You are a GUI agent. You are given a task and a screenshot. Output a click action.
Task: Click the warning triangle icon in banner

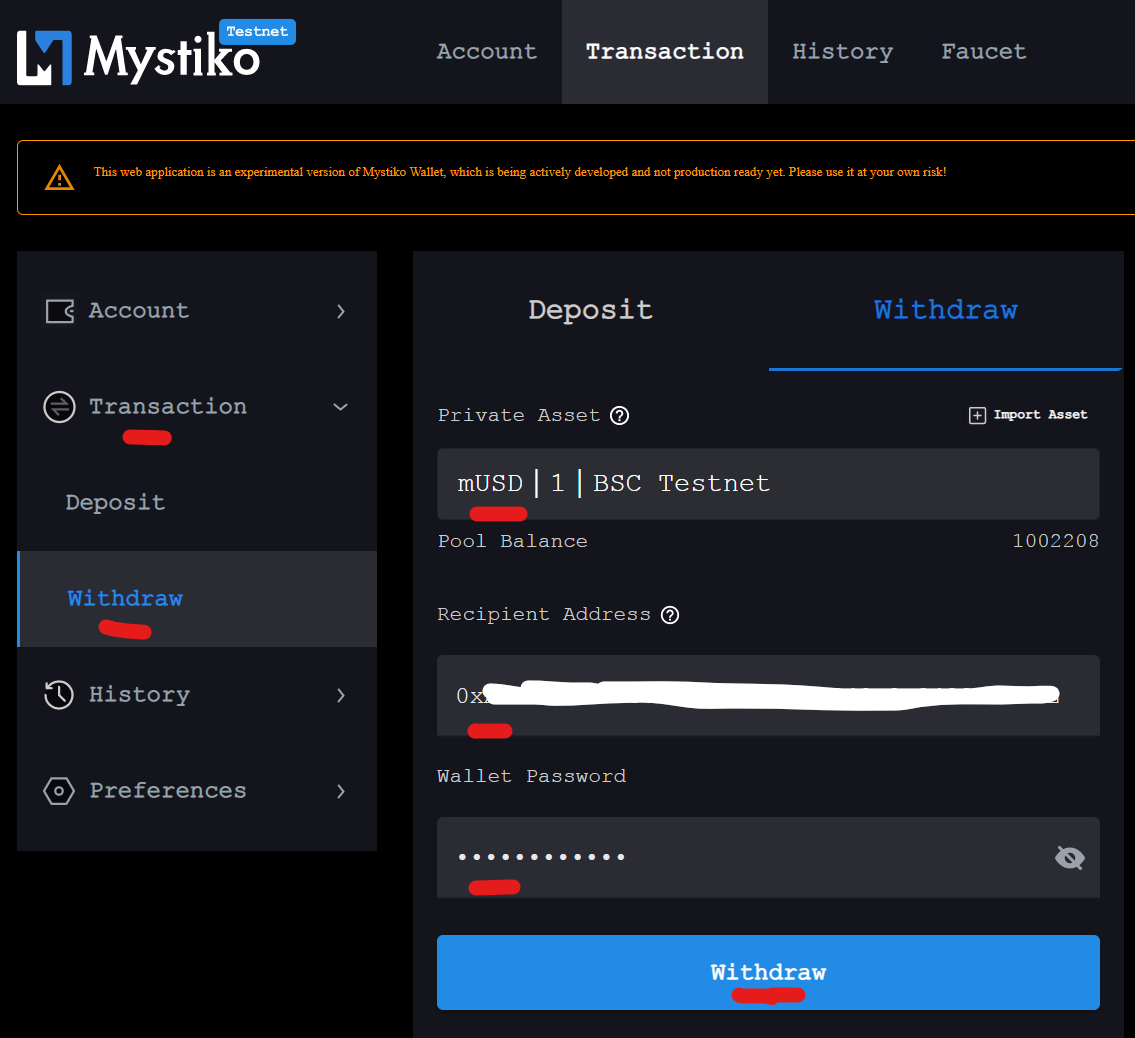click(x=59, y=177)
